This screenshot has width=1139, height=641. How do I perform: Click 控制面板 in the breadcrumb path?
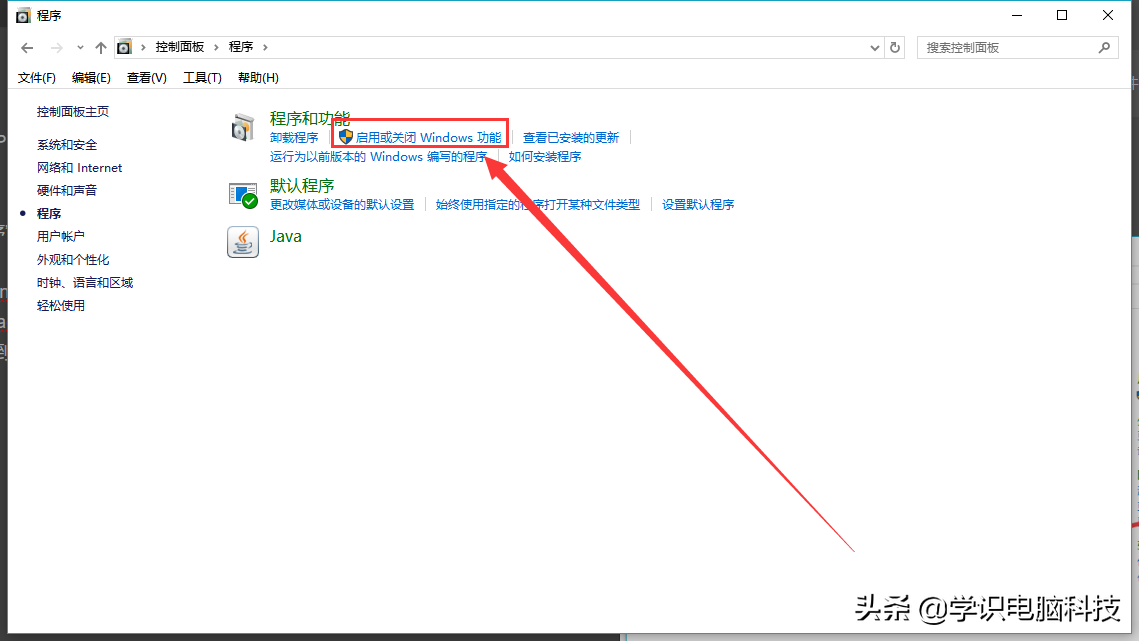(179, 47)
